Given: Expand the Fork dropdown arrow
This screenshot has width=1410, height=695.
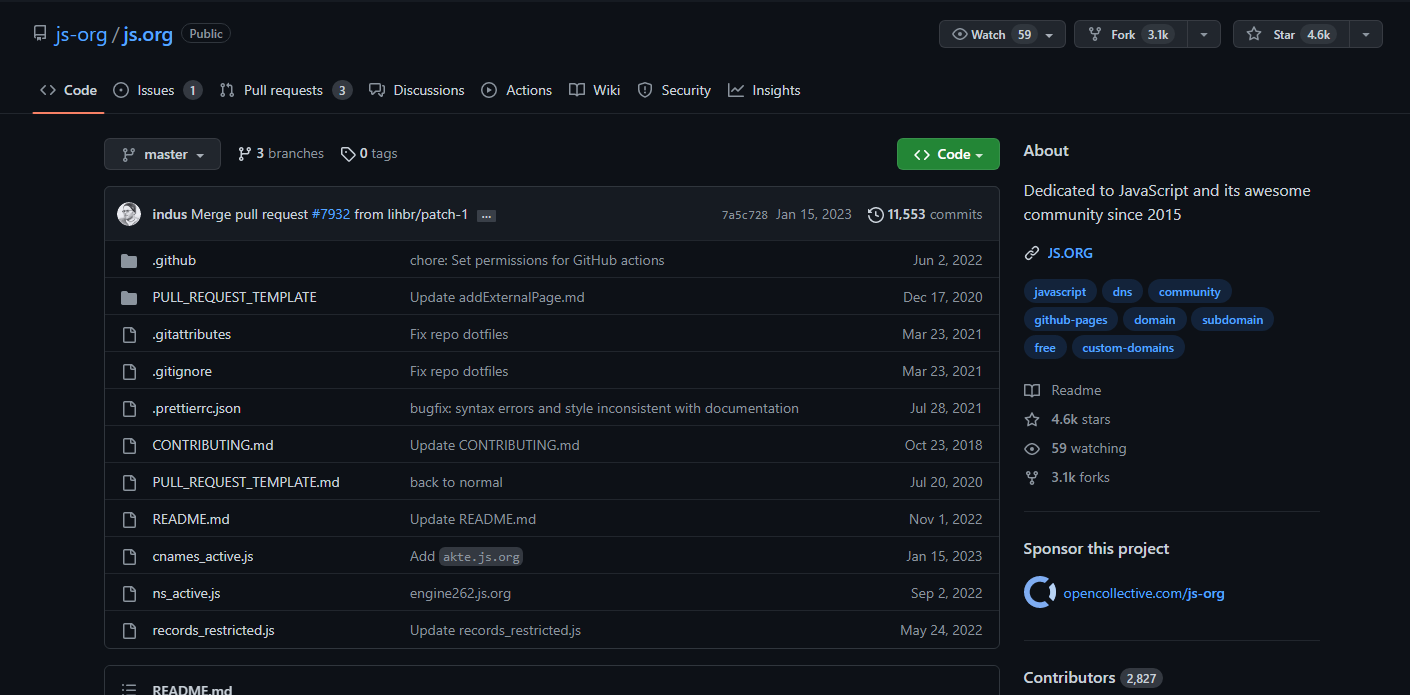Looking at the screenshot, I should [1204, 35].
